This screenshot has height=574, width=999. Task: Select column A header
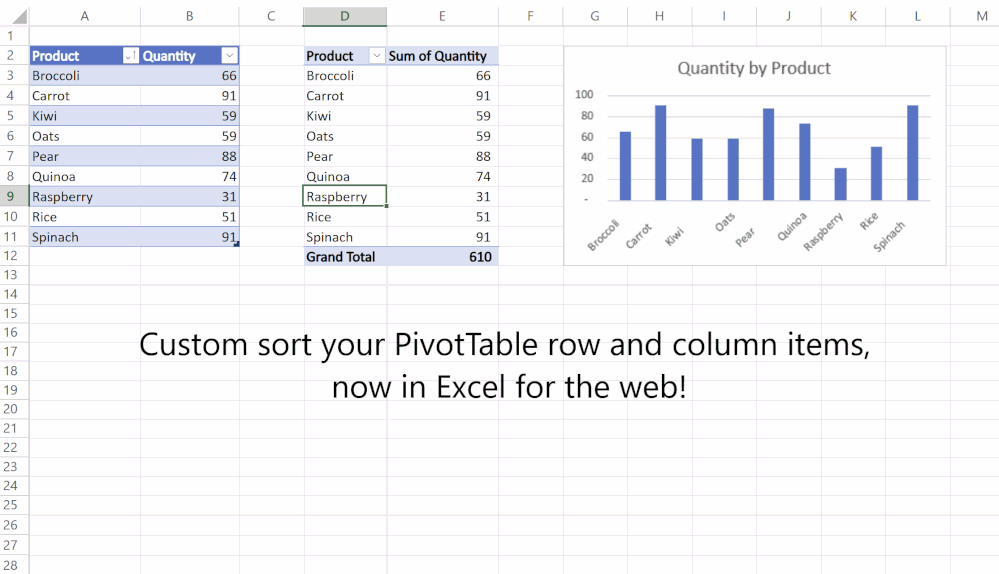[85, 16]
